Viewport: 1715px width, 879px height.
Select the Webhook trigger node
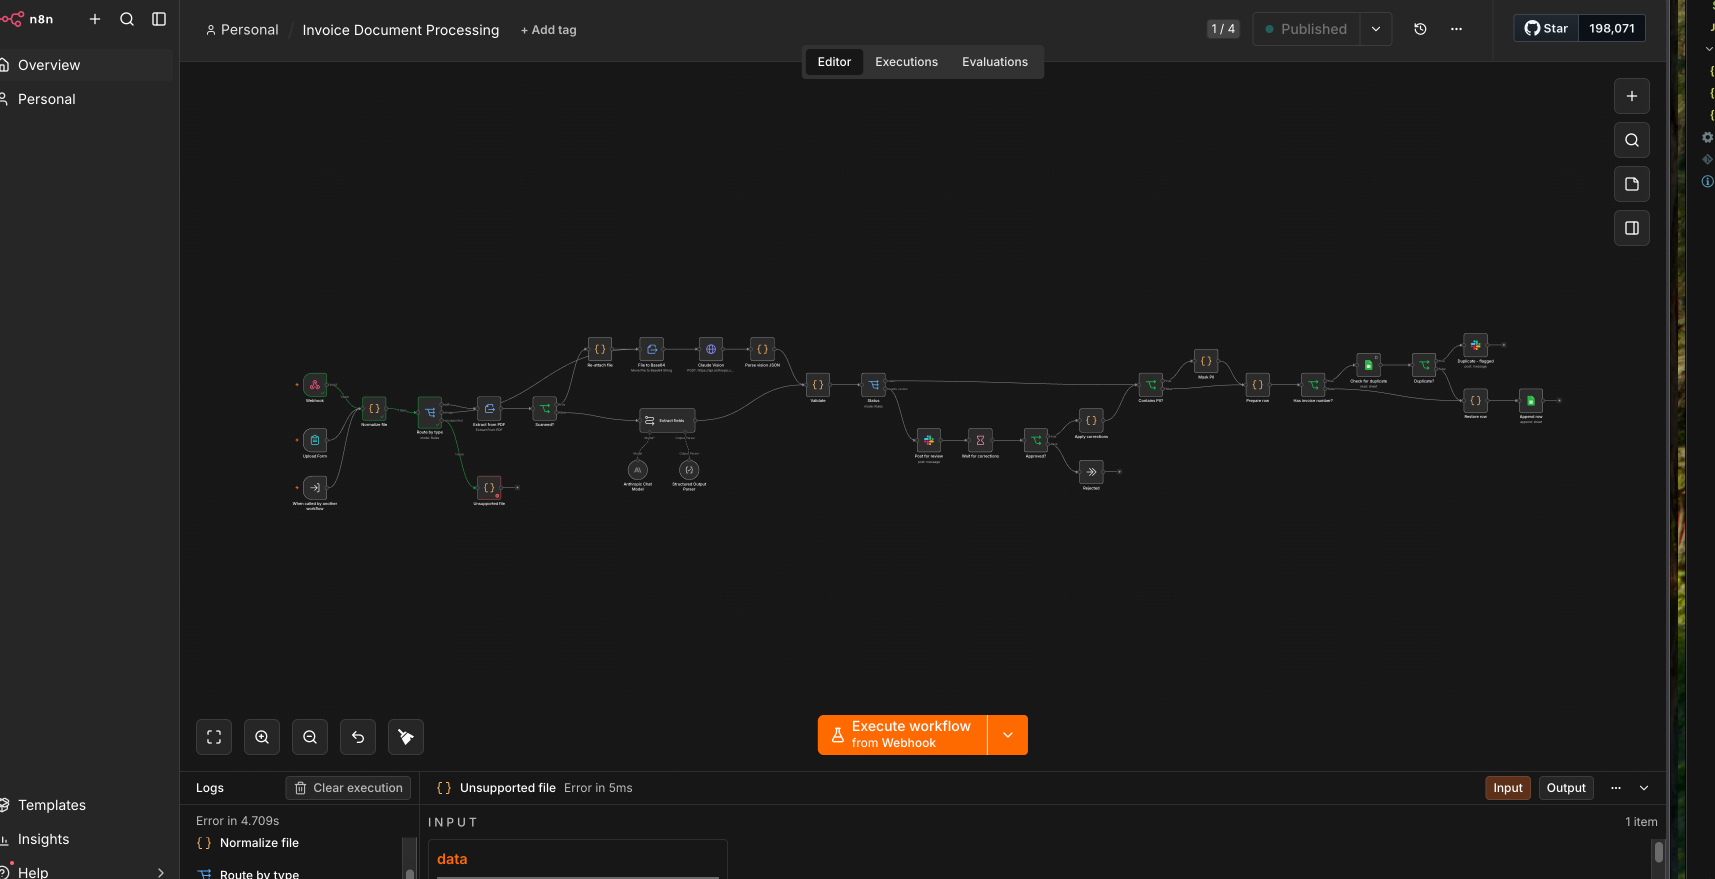(x=315, y=385)
